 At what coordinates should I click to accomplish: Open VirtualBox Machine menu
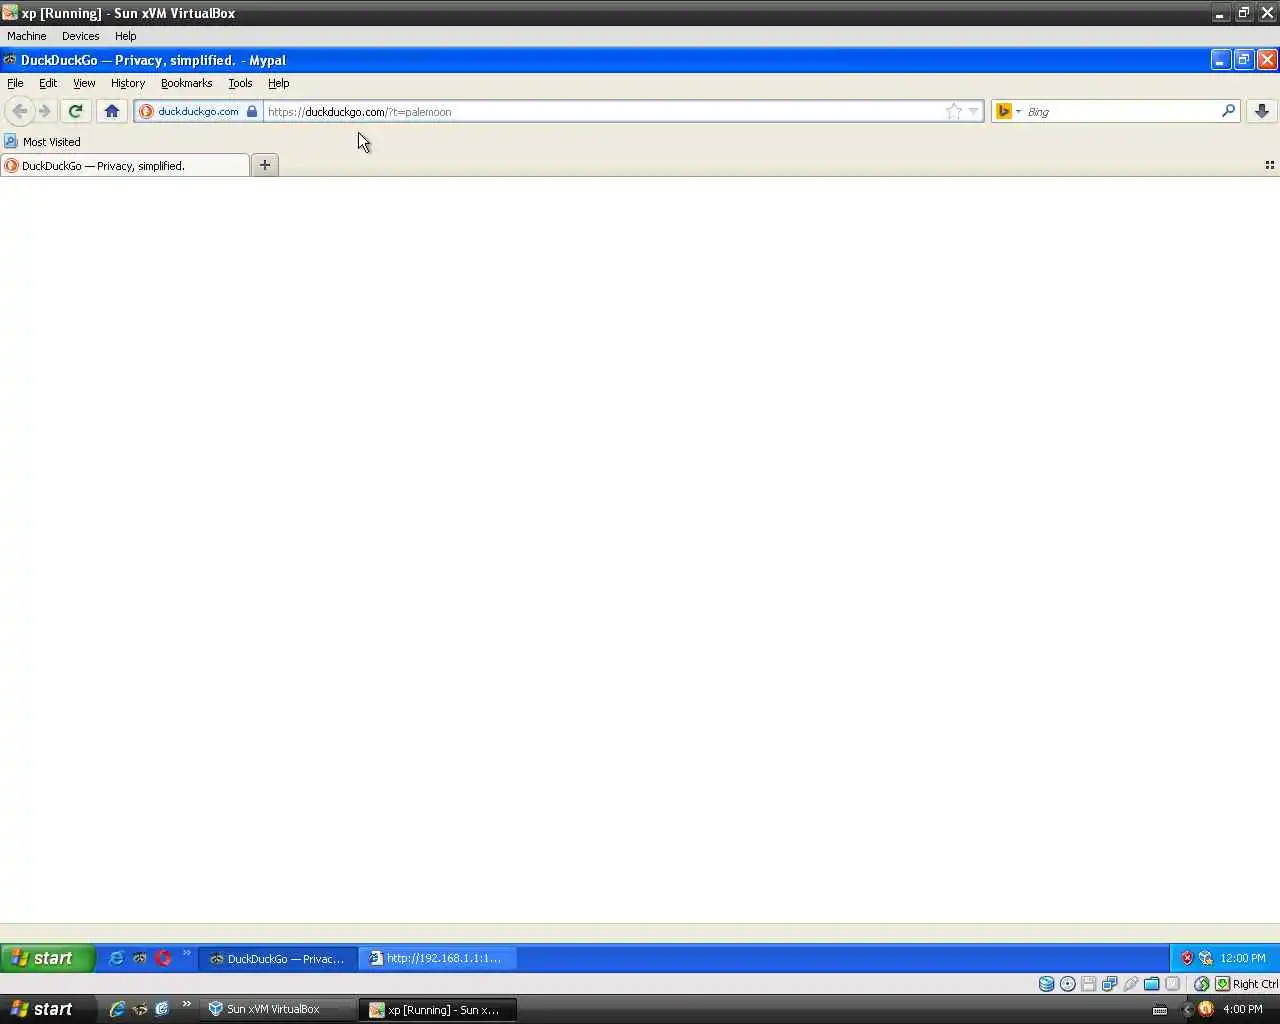[27, 36]
